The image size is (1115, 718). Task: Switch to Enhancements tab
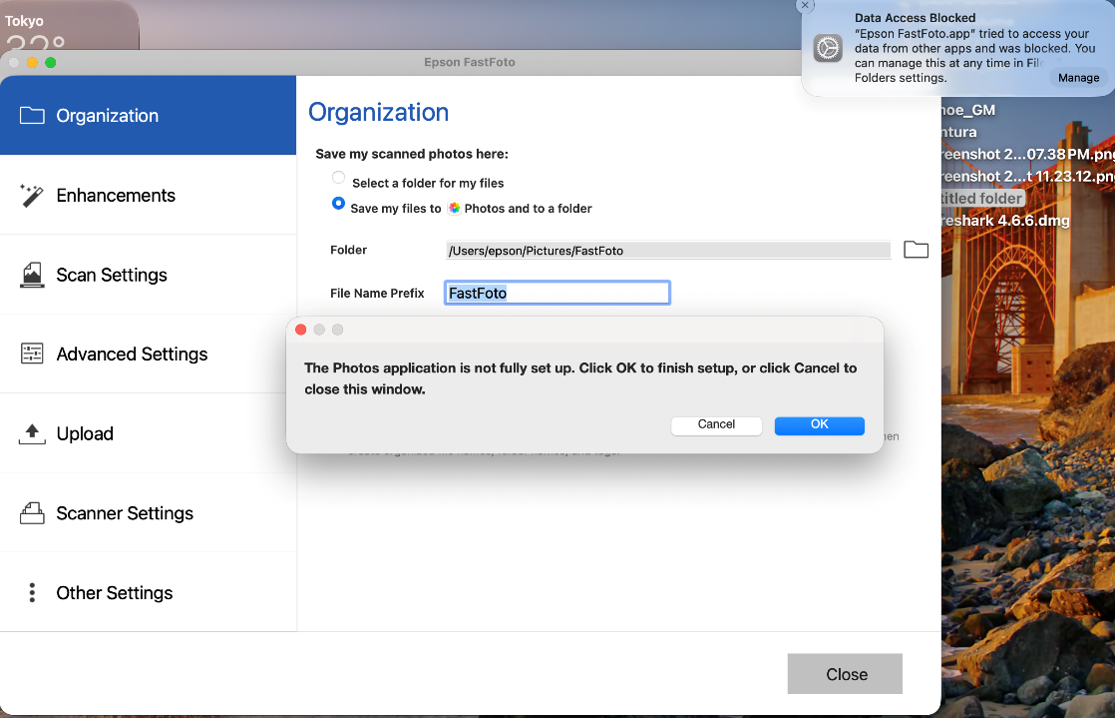(148, 195)
